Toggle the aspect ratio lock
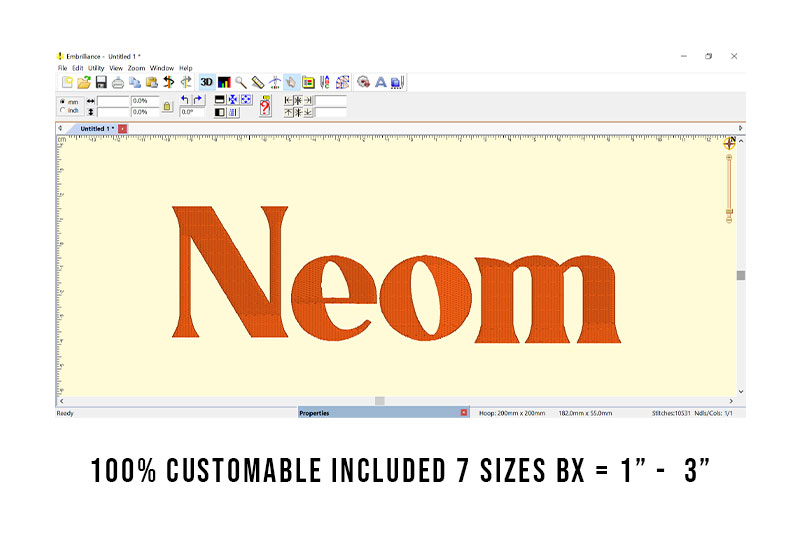Viewport: 800px width, 533px height. [x=167, y=107]
